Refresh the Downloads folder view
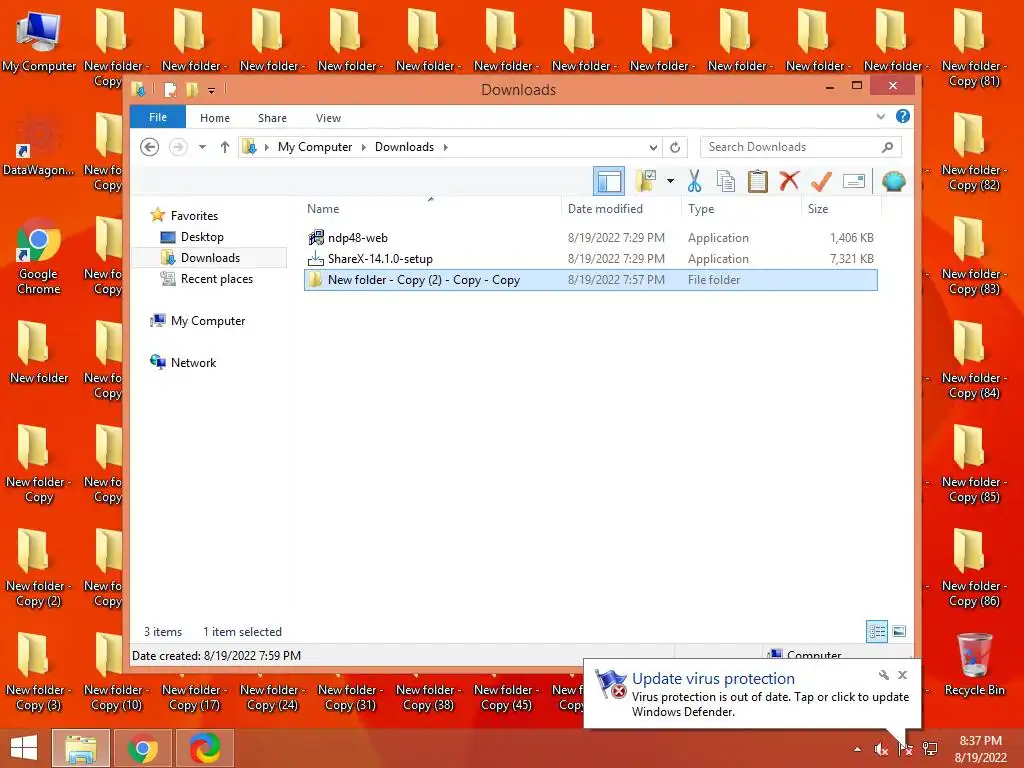Image resolution: width=1024 pixels, height=768 pixels. 675,147
